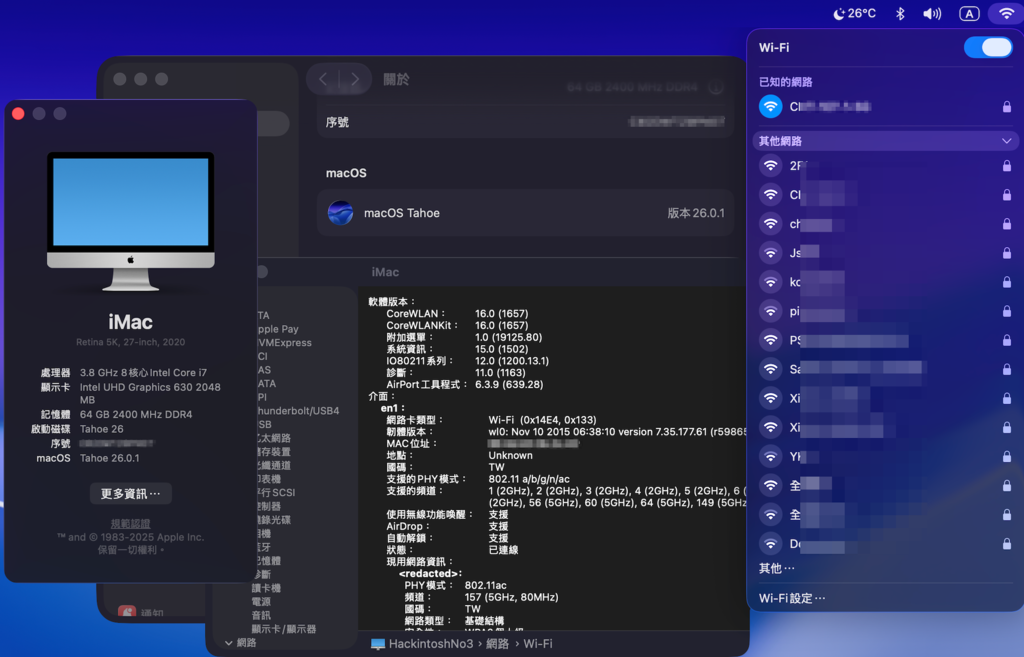Toggle the Wi-Fi switch off

[x=987, y=47]
